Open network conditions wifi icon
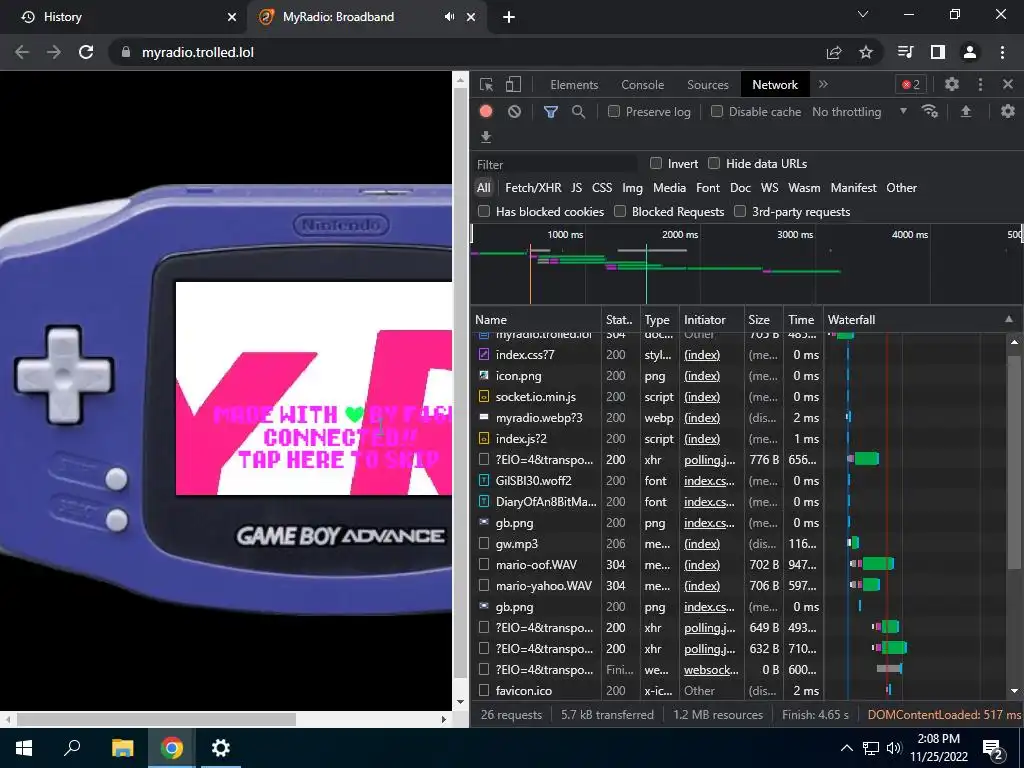This screenshot has width=1024, height=768. pyautogui.click(x=930, y=111)
